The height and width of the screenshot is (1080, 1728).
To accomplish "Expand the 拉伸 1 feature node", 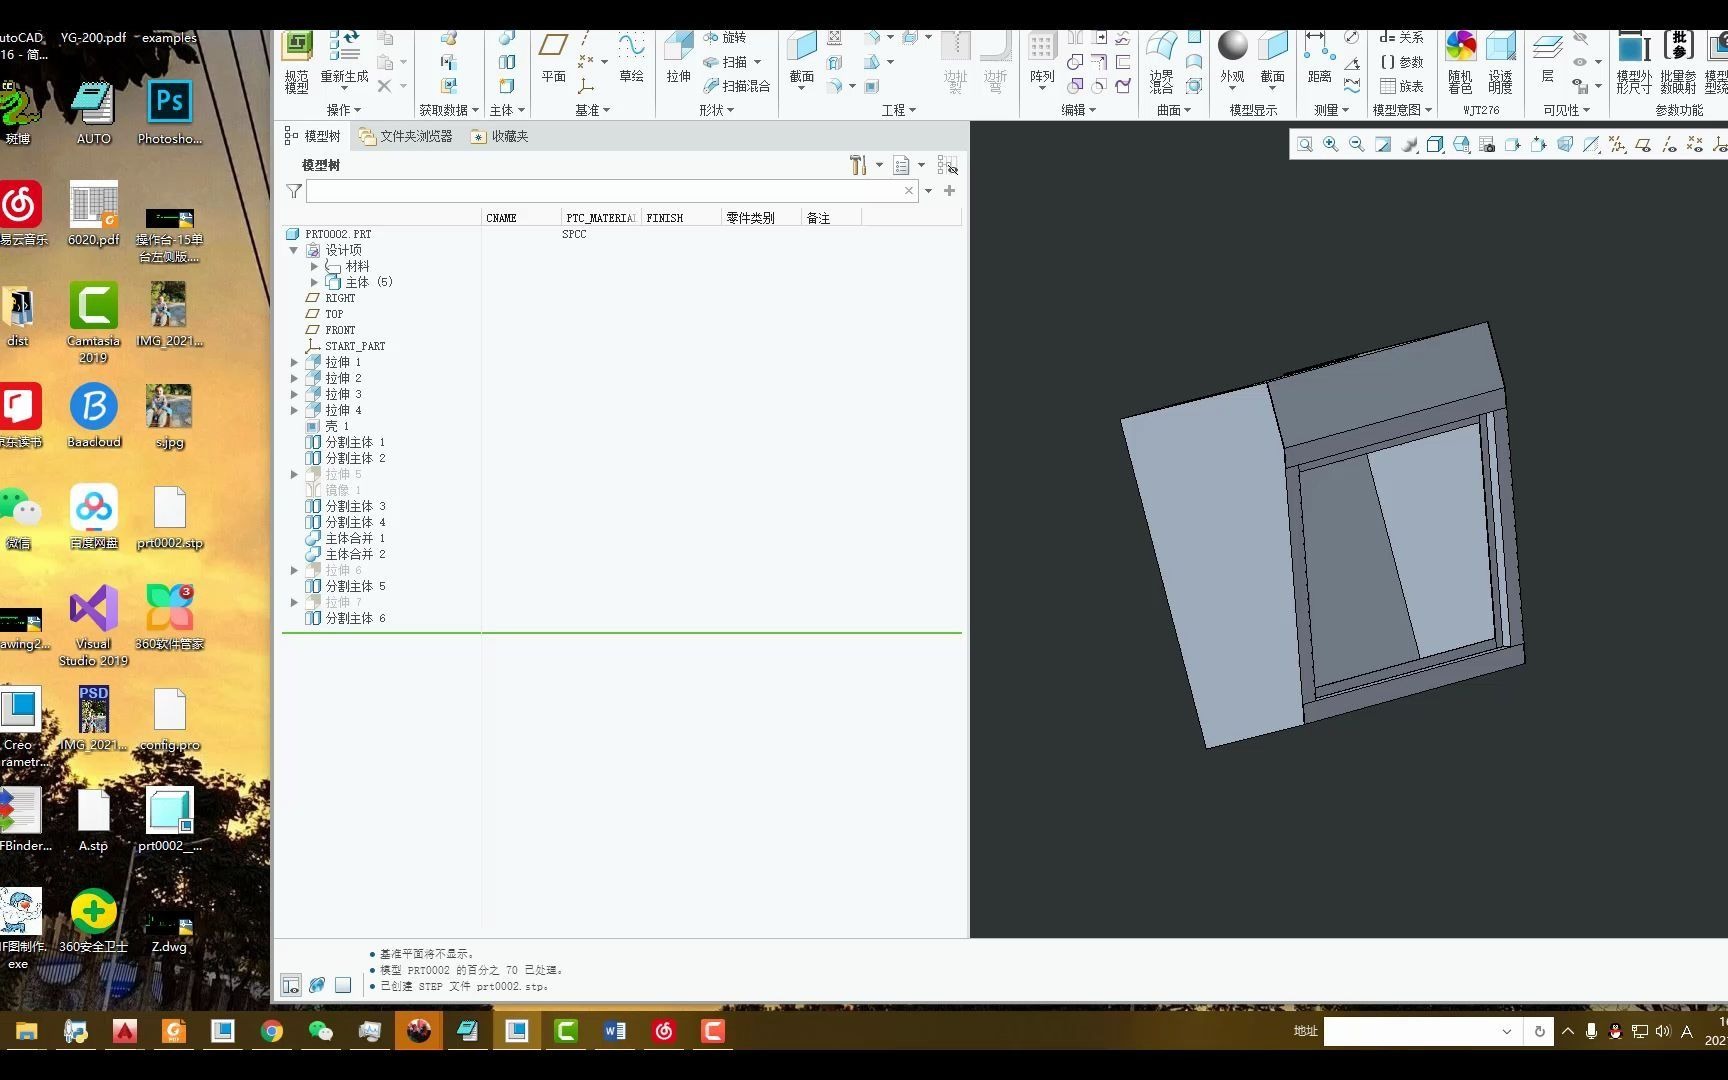I will [x=294, y=362].
